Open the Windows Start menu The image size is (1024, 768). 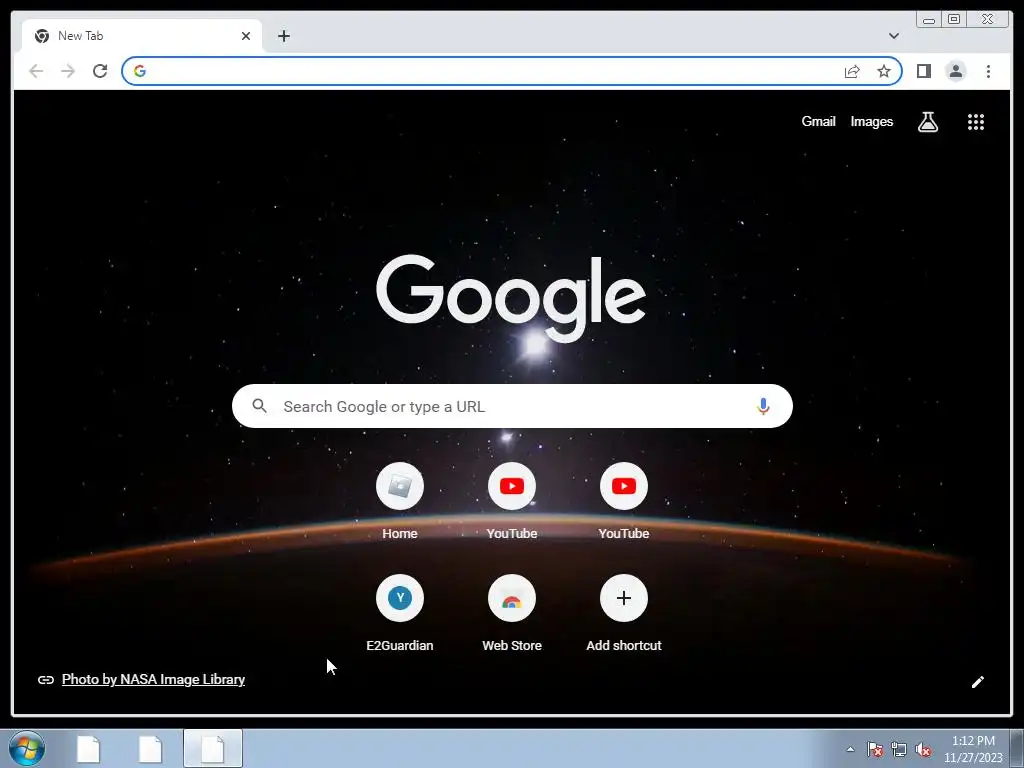[27, 748]
